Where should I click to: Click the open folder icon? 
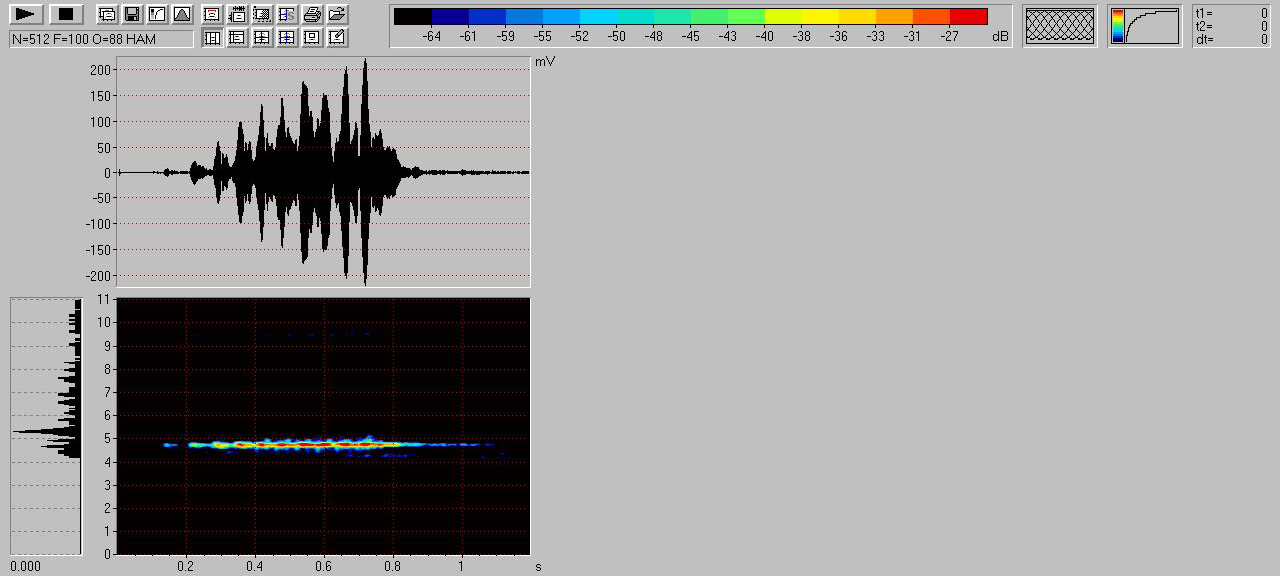(x=337, y=14)
